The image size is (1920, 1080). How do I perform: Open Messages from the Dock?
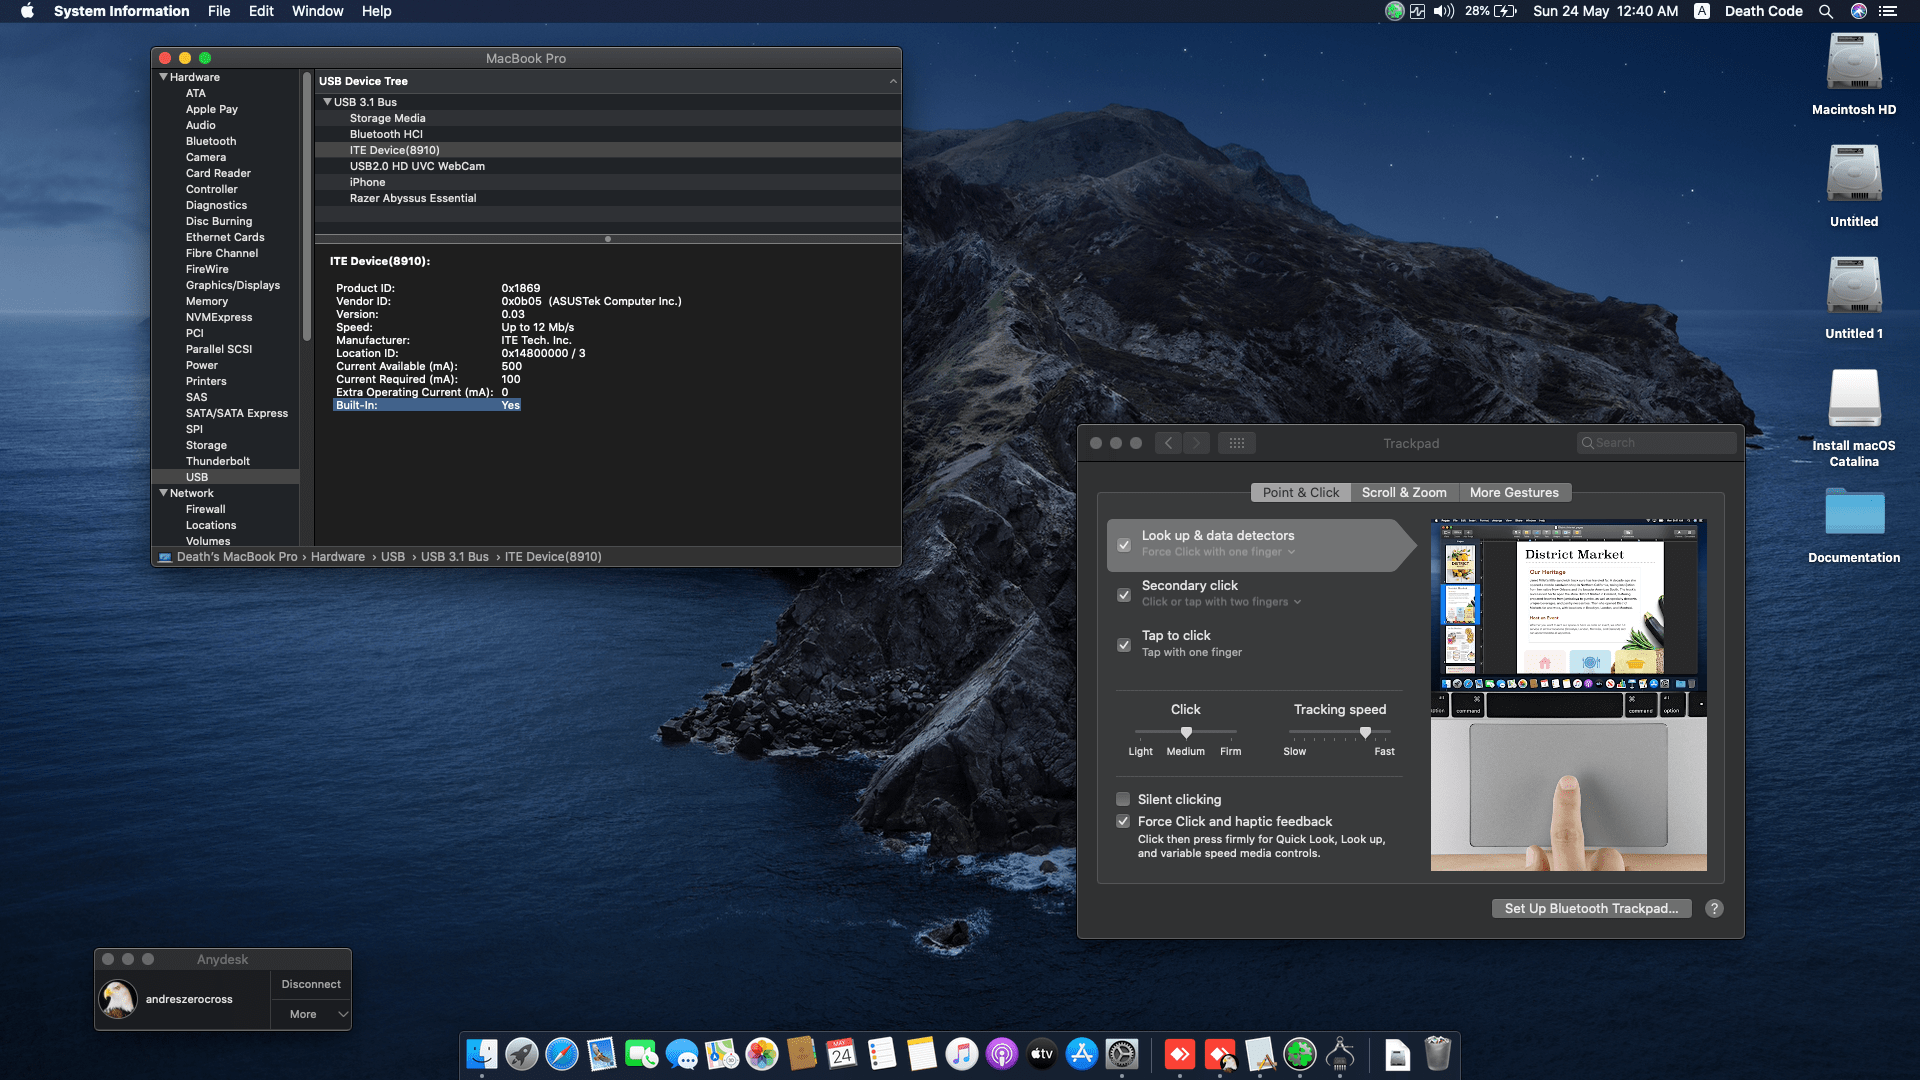point(682,1054)
